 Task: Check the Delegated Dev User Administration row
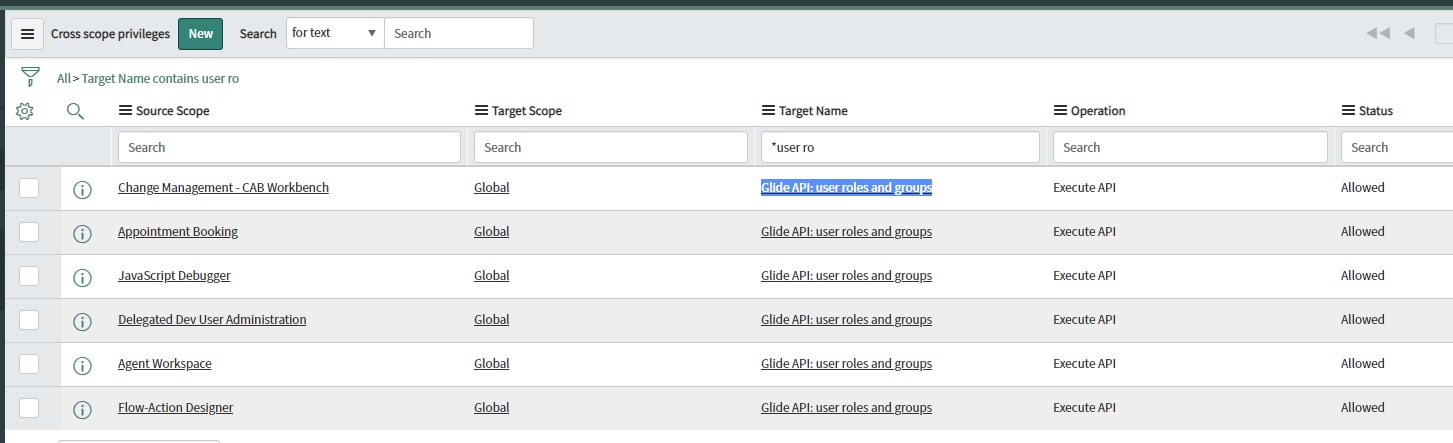point(29,320)
